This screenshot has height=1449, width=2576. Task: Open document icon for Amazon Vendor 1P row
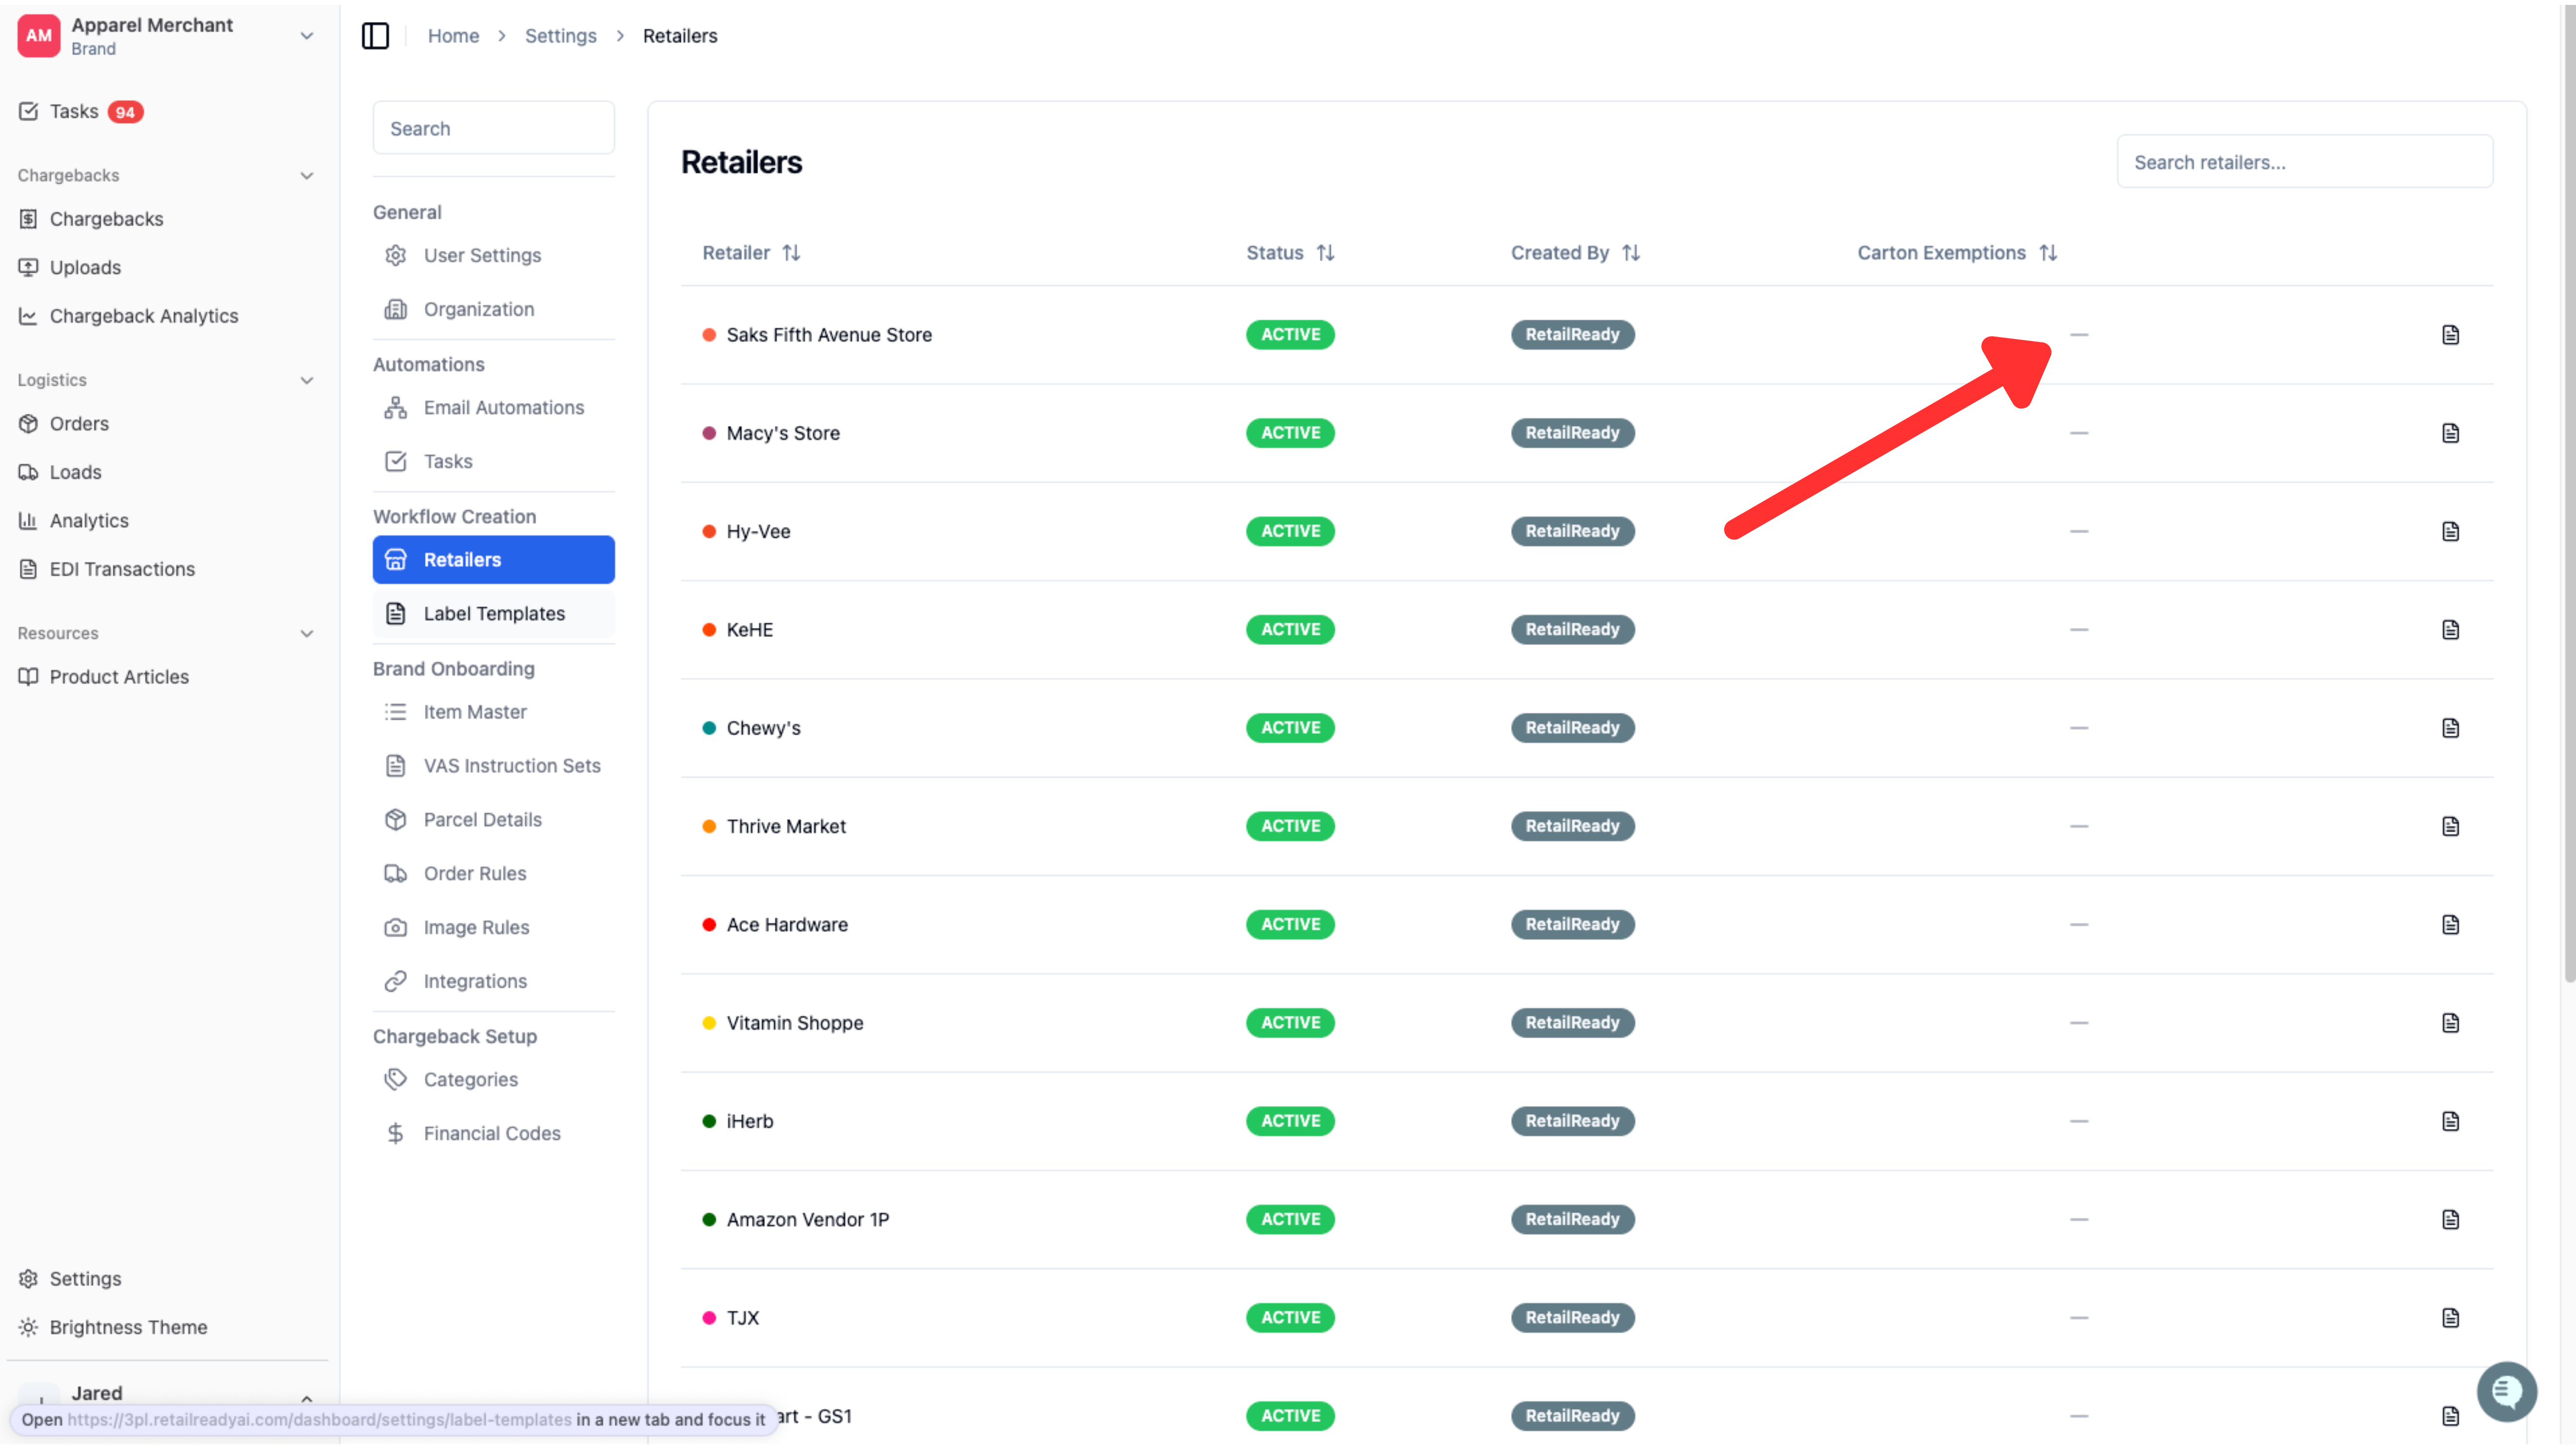coord(2450,1220)
